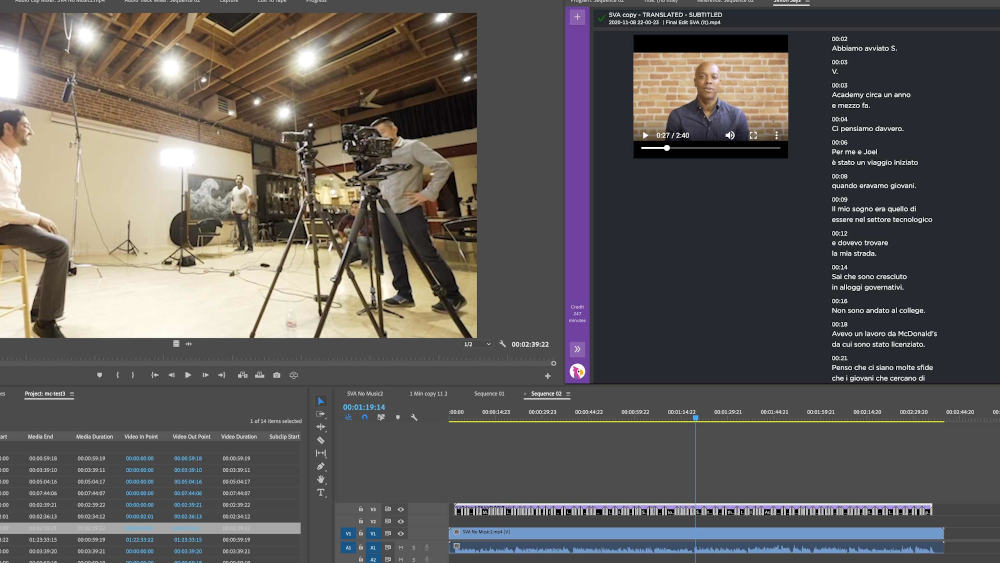Open source monitor settings wrench
This screenshot has height=563, width=1000.
pos(503,344)
